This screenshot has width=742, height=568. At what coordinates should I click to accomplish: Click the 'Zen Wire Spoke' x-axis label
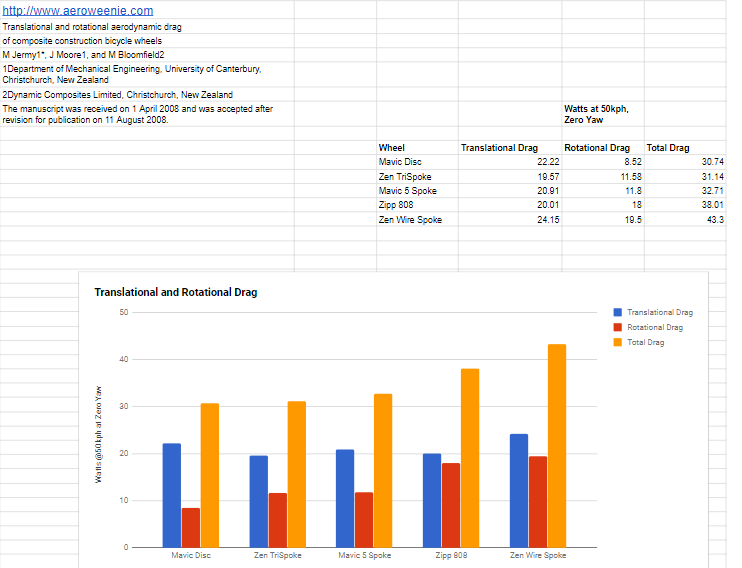tap(538, 555)
